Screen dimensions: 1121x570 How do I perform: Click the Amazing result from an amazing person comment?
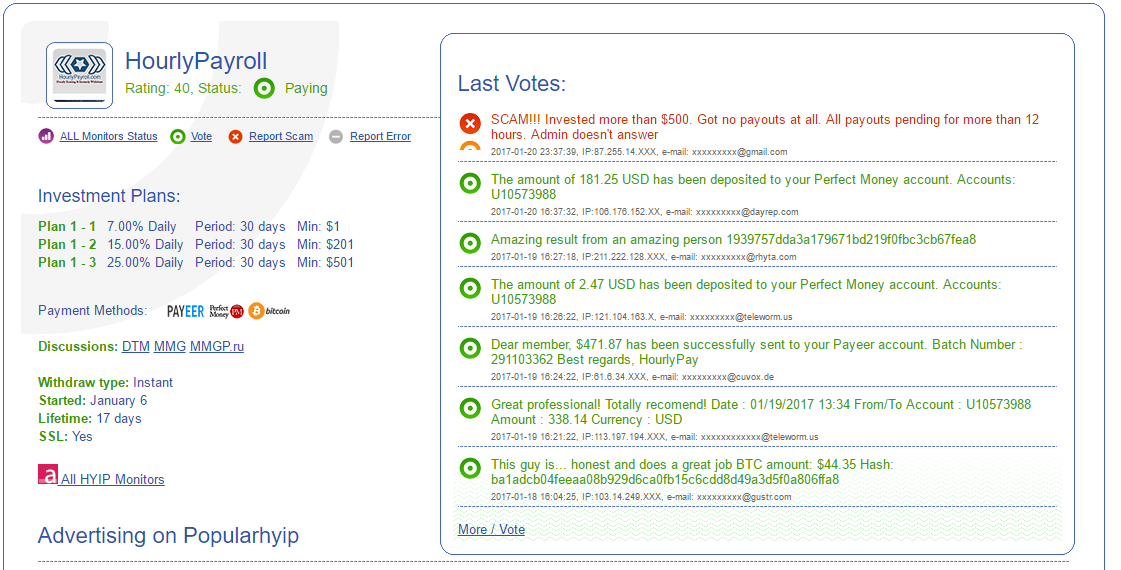733,240
